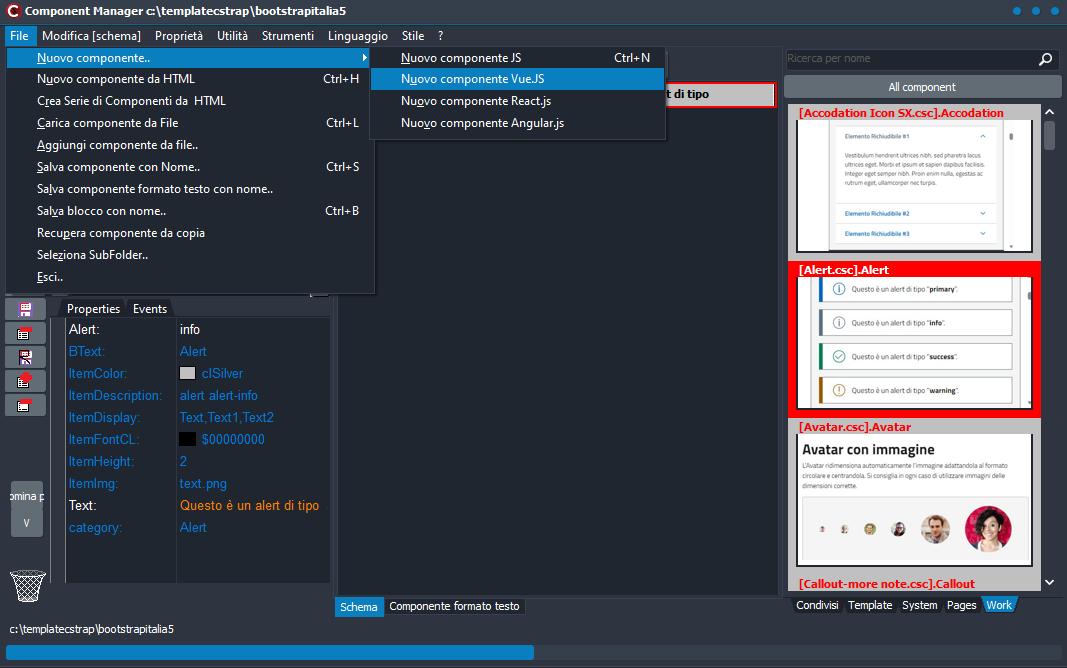Screen dimensions: 1067x668
Task: Click the floppy disk save icon in the sidebar
Action: coord(25,310)
